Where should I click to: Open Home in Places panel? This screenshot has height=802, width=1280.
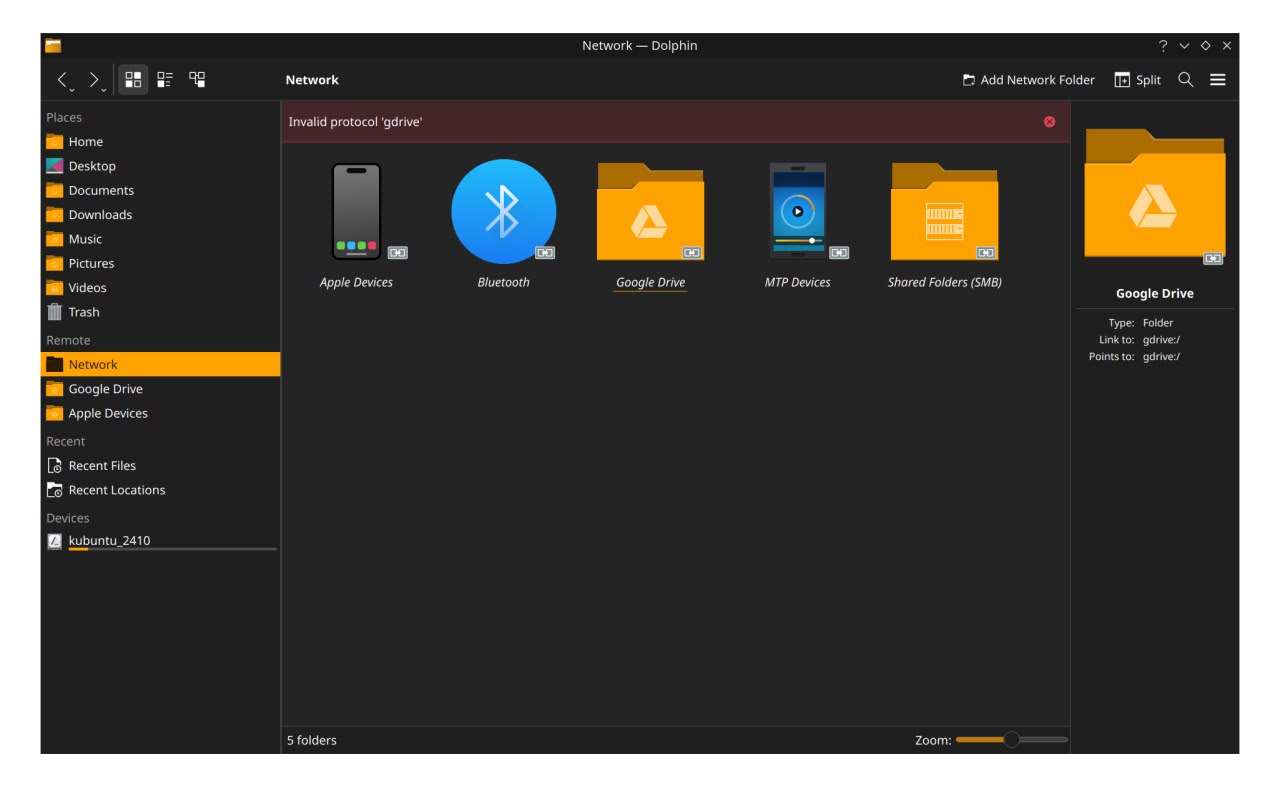pos(160,142)
